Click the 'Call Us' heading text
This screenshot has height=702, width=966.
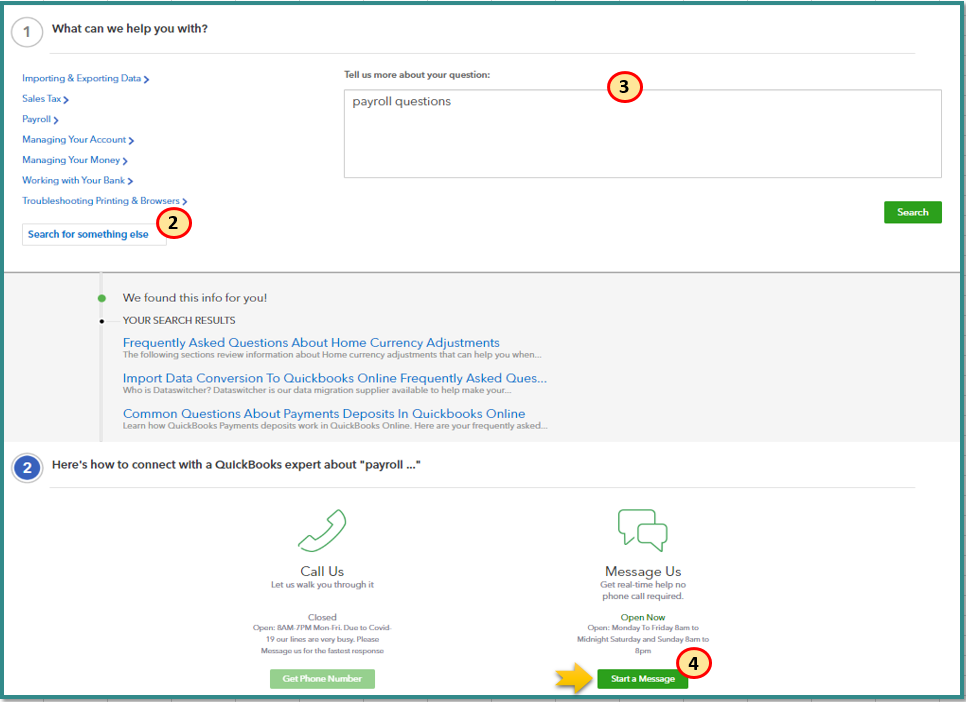(x=322, y=571)
